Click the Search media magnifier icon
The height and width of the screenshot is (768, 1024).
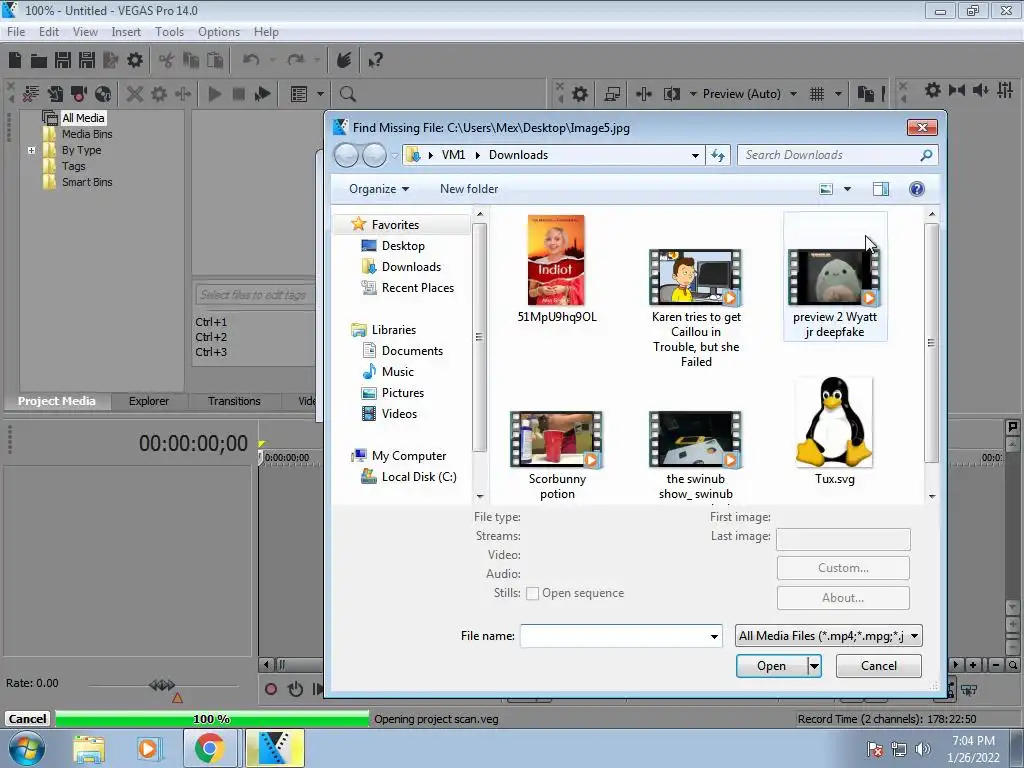[348, 94]
